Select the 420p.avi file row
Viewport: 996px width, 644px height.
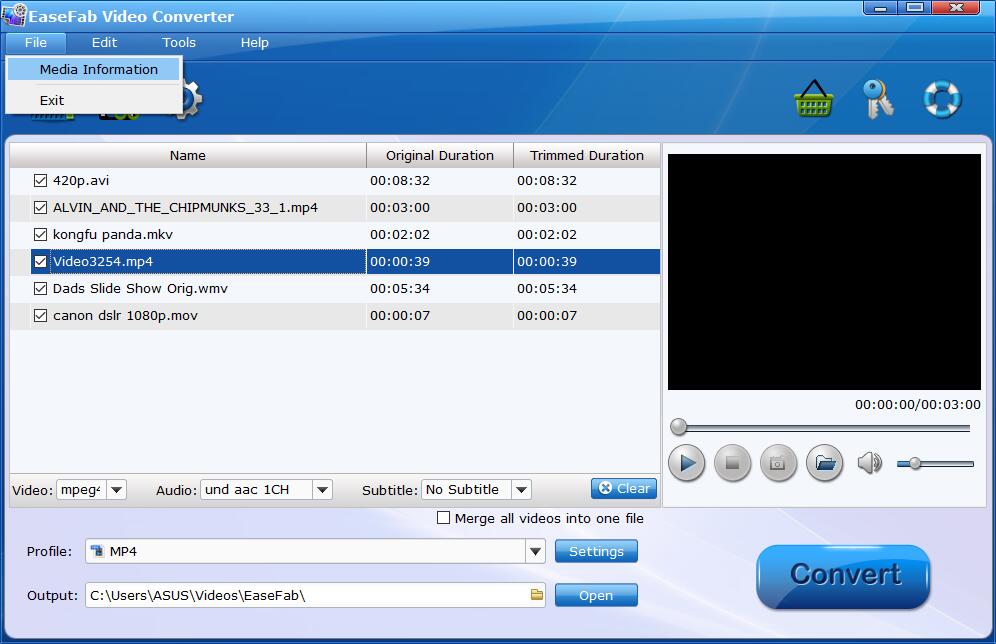tap(335, 181)
